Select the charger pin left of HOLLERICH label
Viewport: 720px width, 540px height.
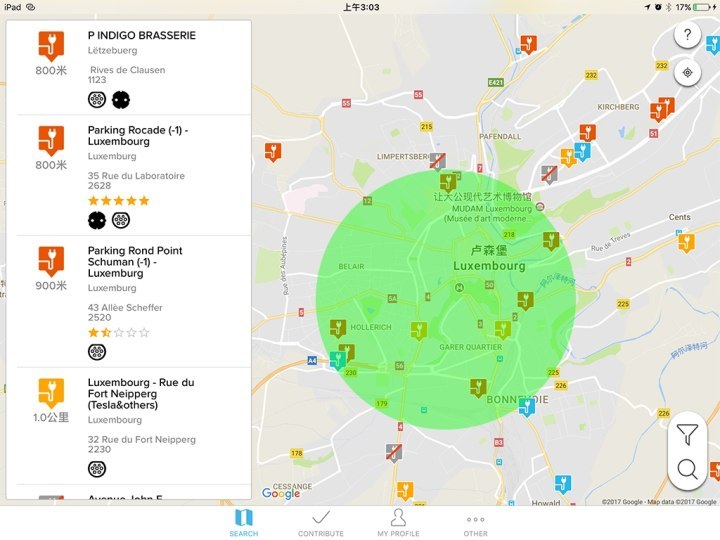338,329
